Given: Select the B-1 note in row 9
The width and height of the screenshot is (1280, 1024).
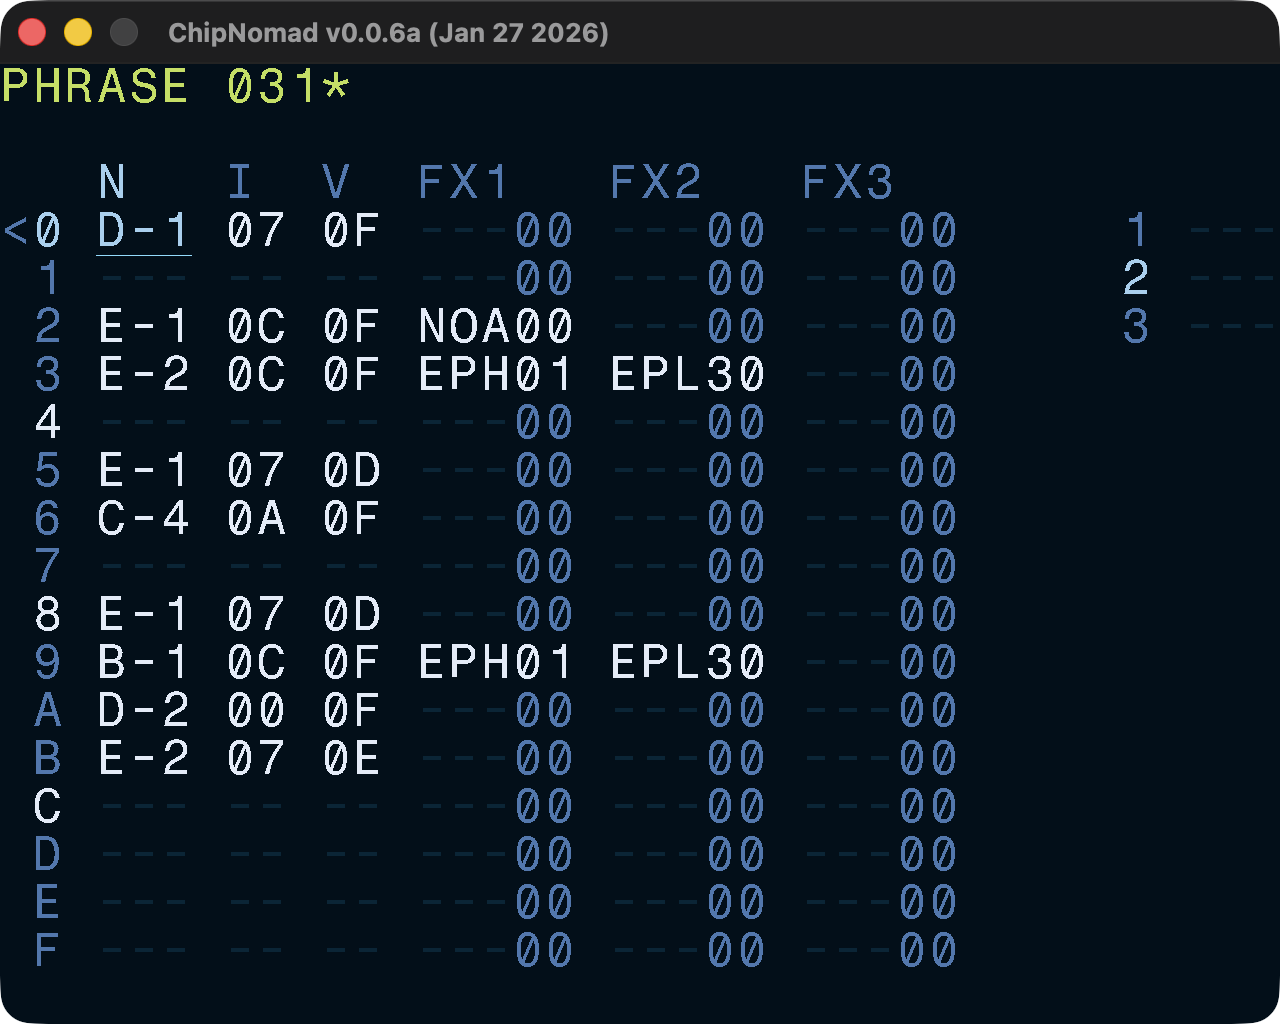Looking at the screenshot, I should point(144,663).
